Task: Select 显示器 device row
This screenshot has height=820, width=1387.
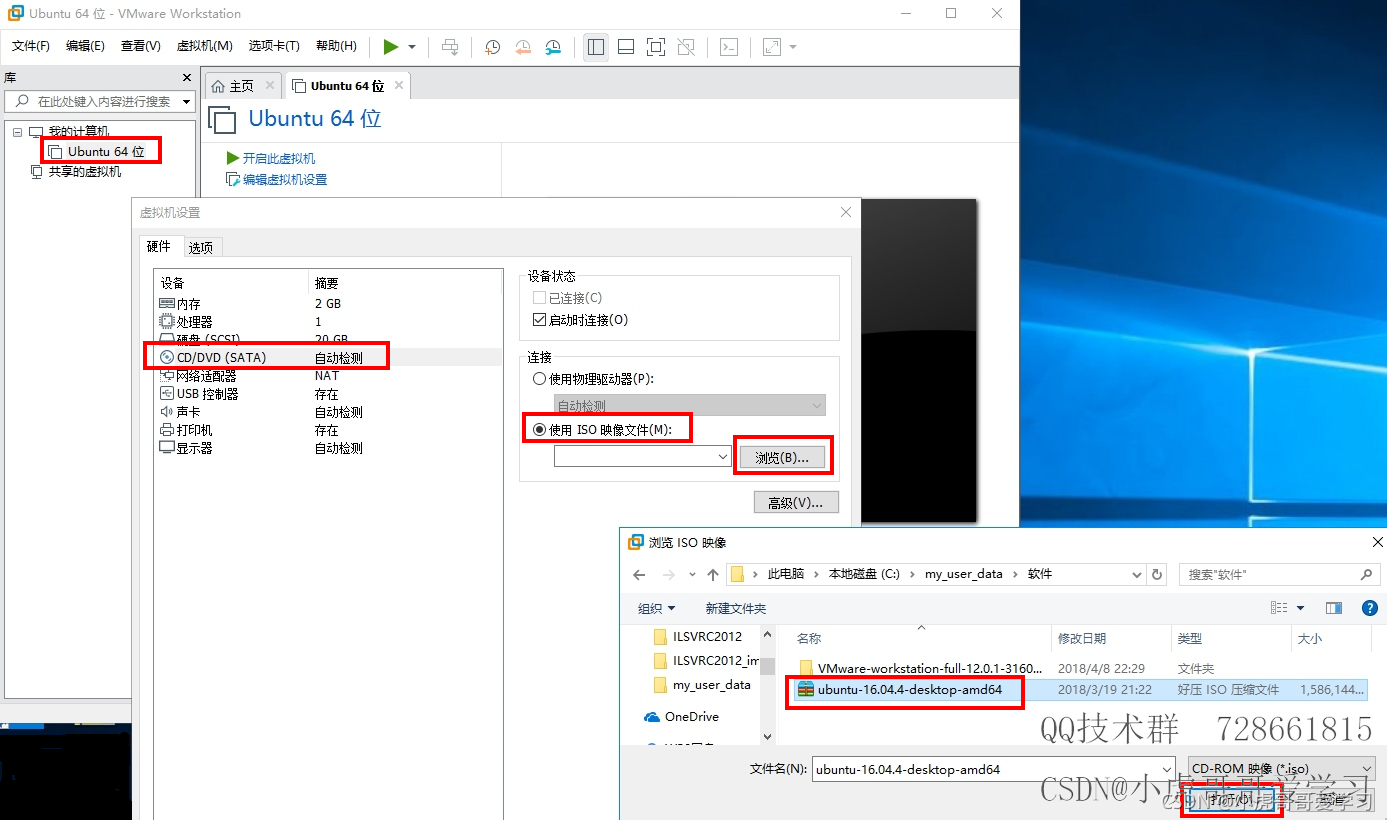Action: point(330,448)
